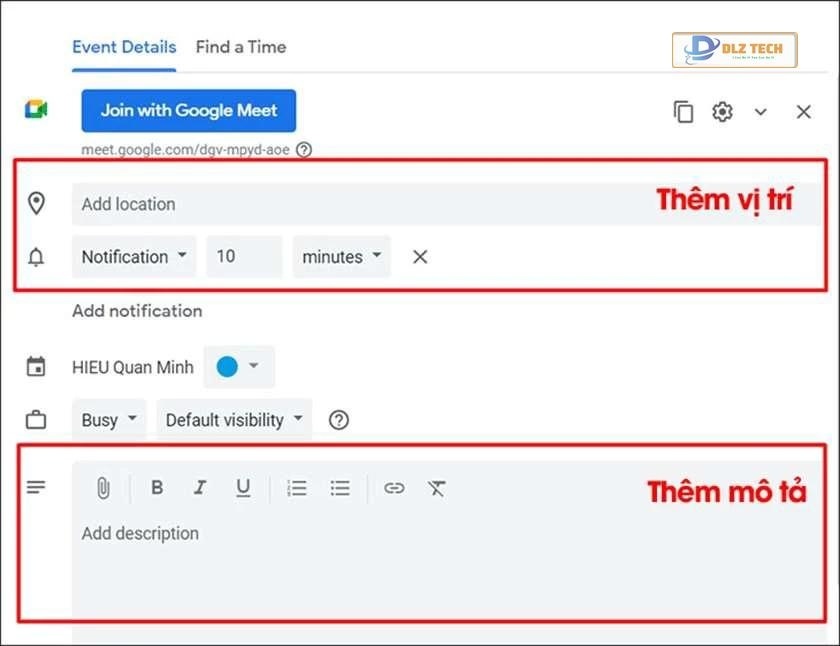The width and height of the screenshot is (840, 646).
Task: Remove formatting from the description text
Action: click(x=437, y=488)
